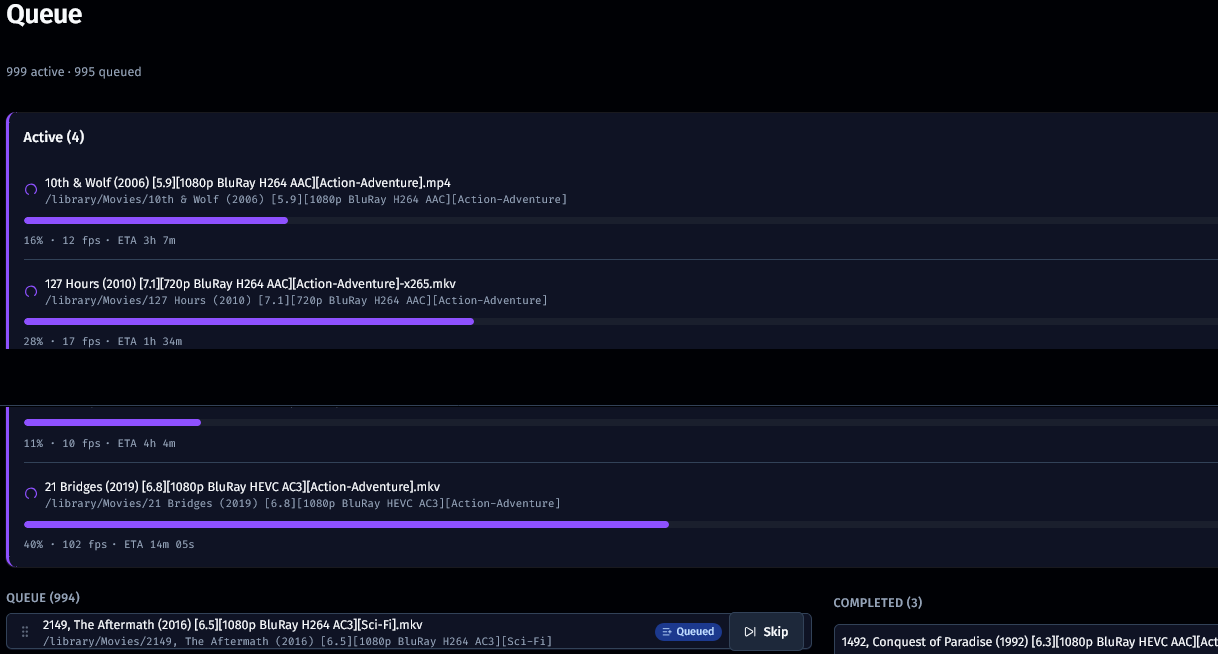Click the Queued status badge
This screenshot has height=654, width=1218.
(x=689, y=632)
